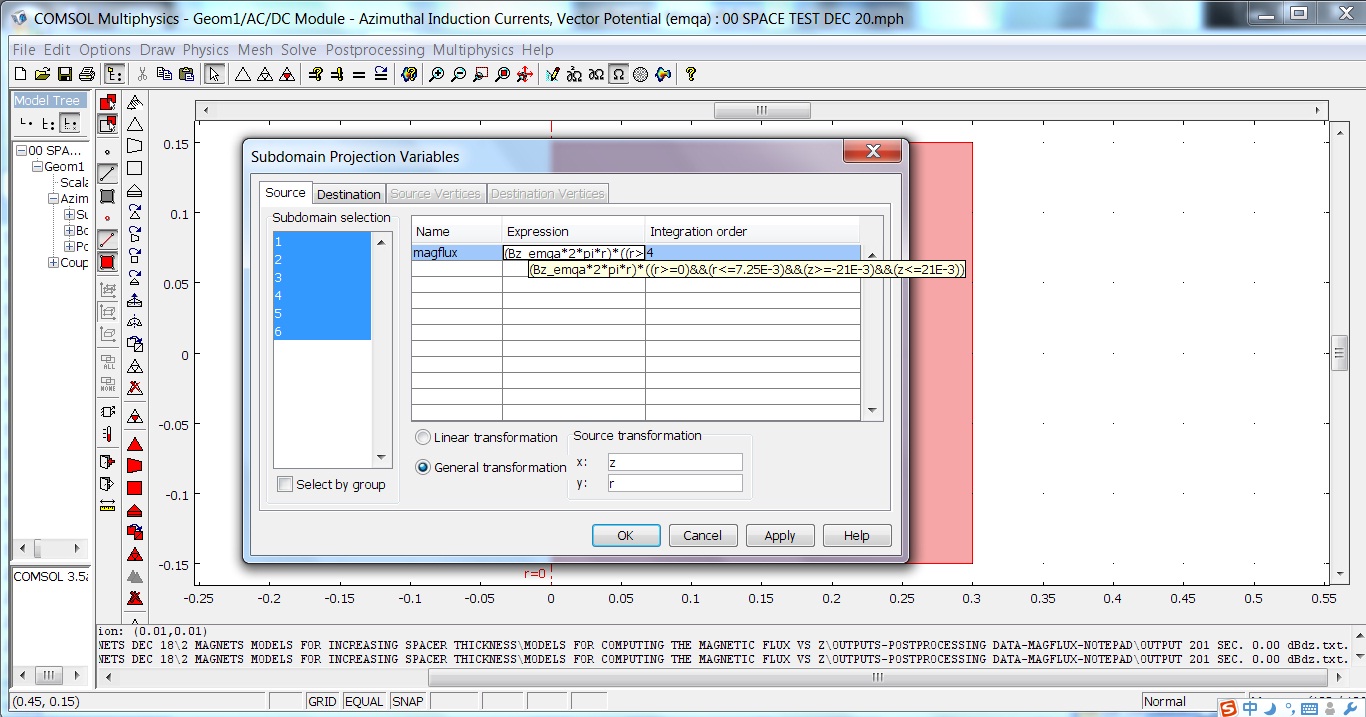1366x717 pixels.
Task: Click the question mark Help toolbar icon
Action: [690, 74]
